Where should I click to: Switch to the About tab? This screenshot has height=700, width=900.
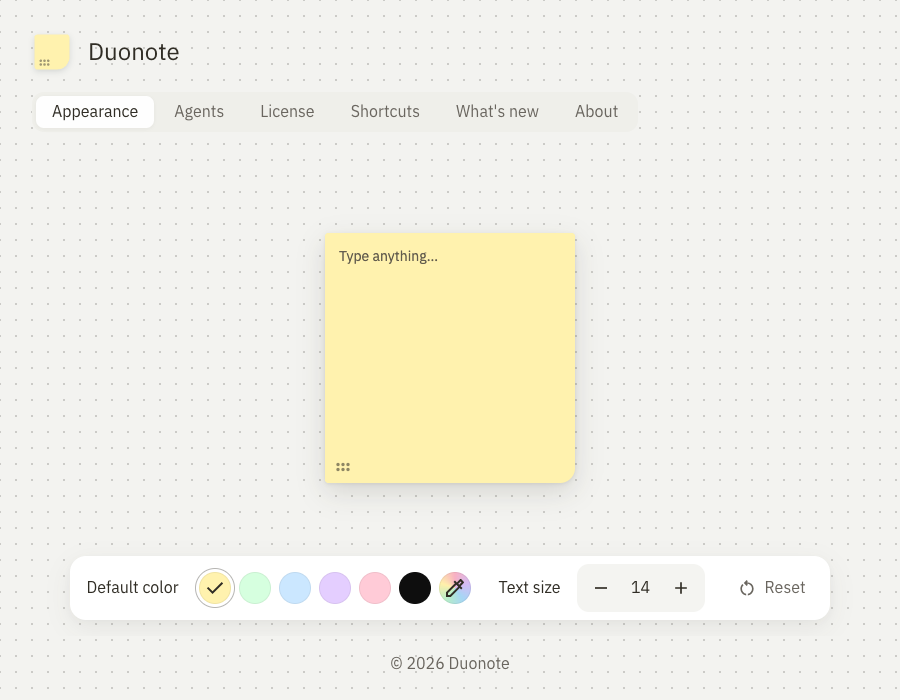click(x=596, y=112)
